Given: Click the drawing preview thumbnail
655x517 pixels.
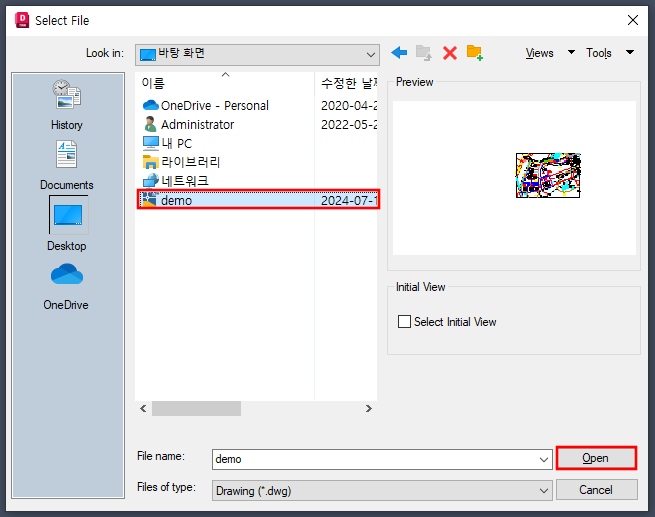Looking at the screenshot, I should click(548, 175).
